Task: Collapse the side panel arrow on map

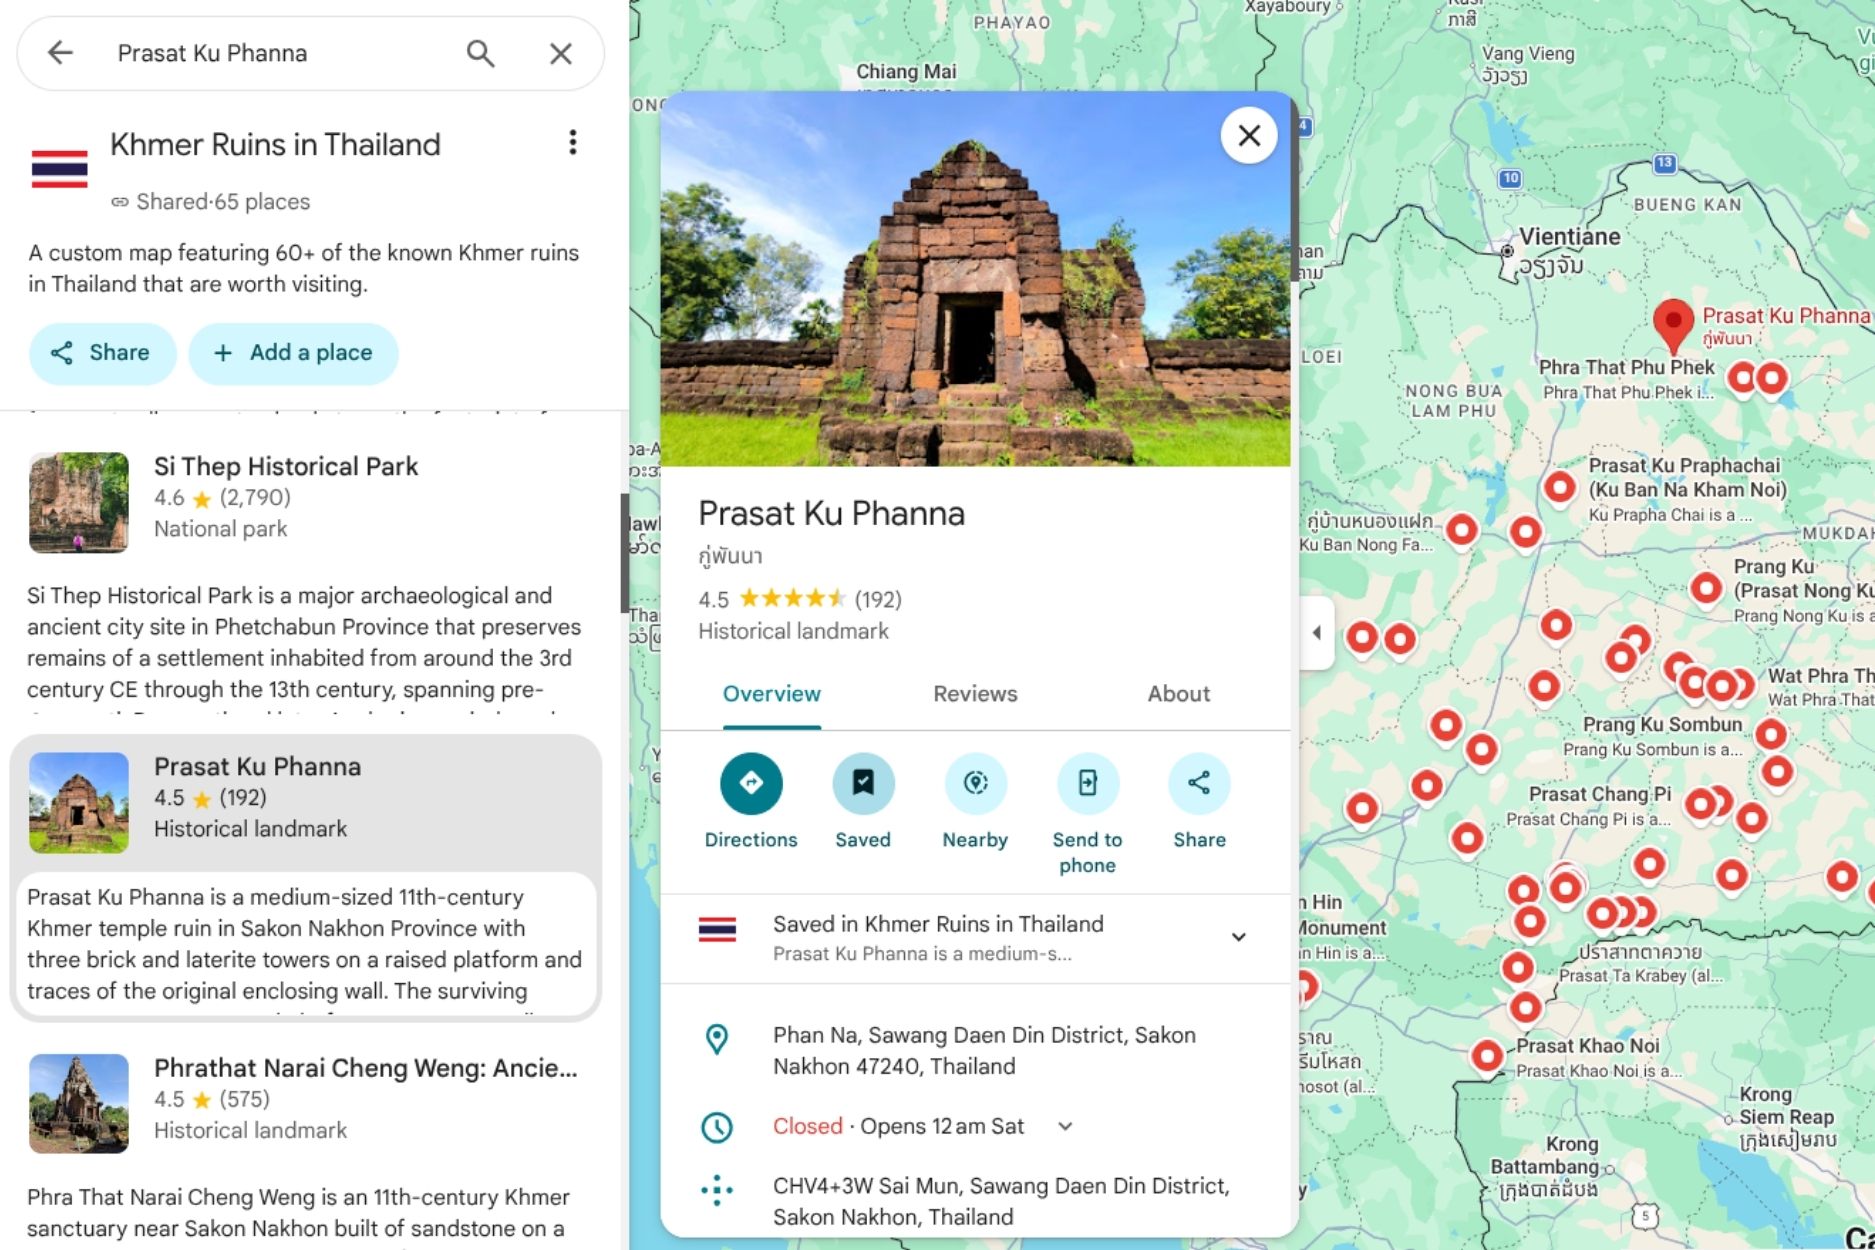Action: [1317, 632]
